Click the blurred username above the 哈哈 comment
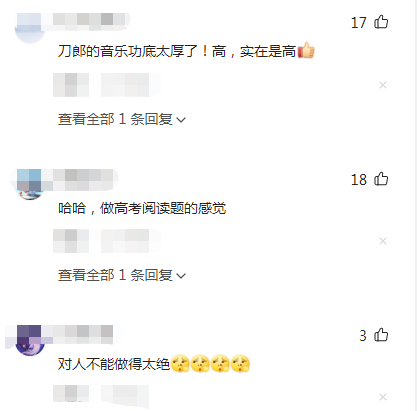The width and height of the screenshot is (417, 411). coord(82,176)
